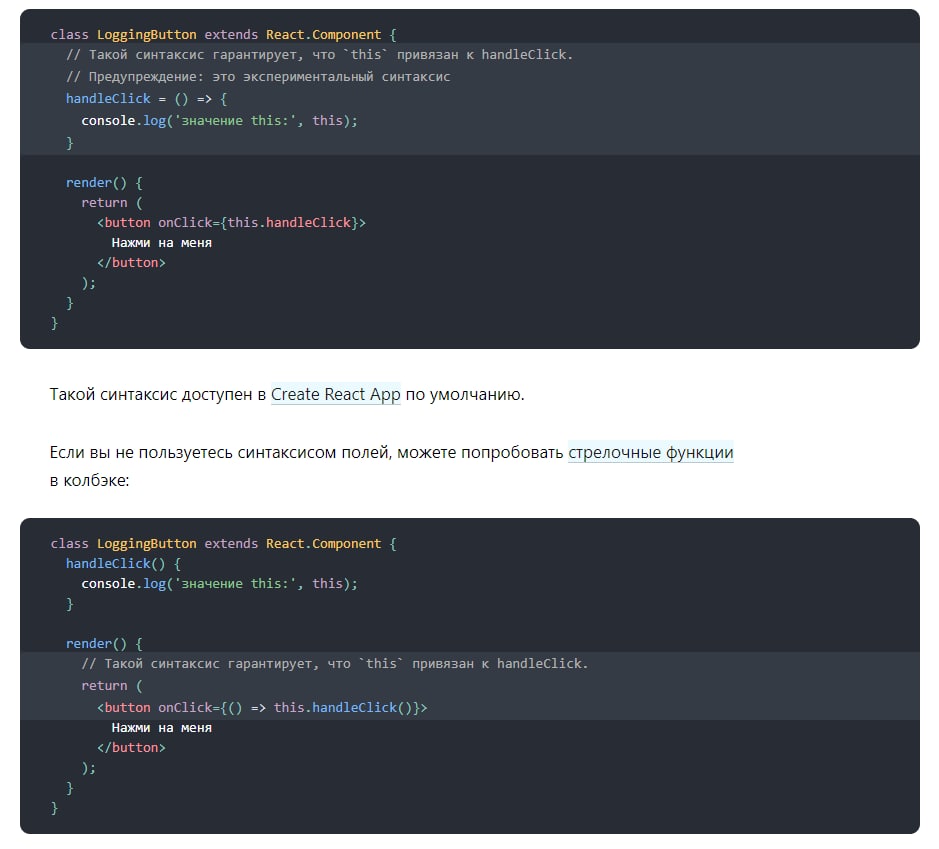Viewport: 939px width, 849px height.
Task: Click the words в колбэке:
Action: tap(89, 481)
